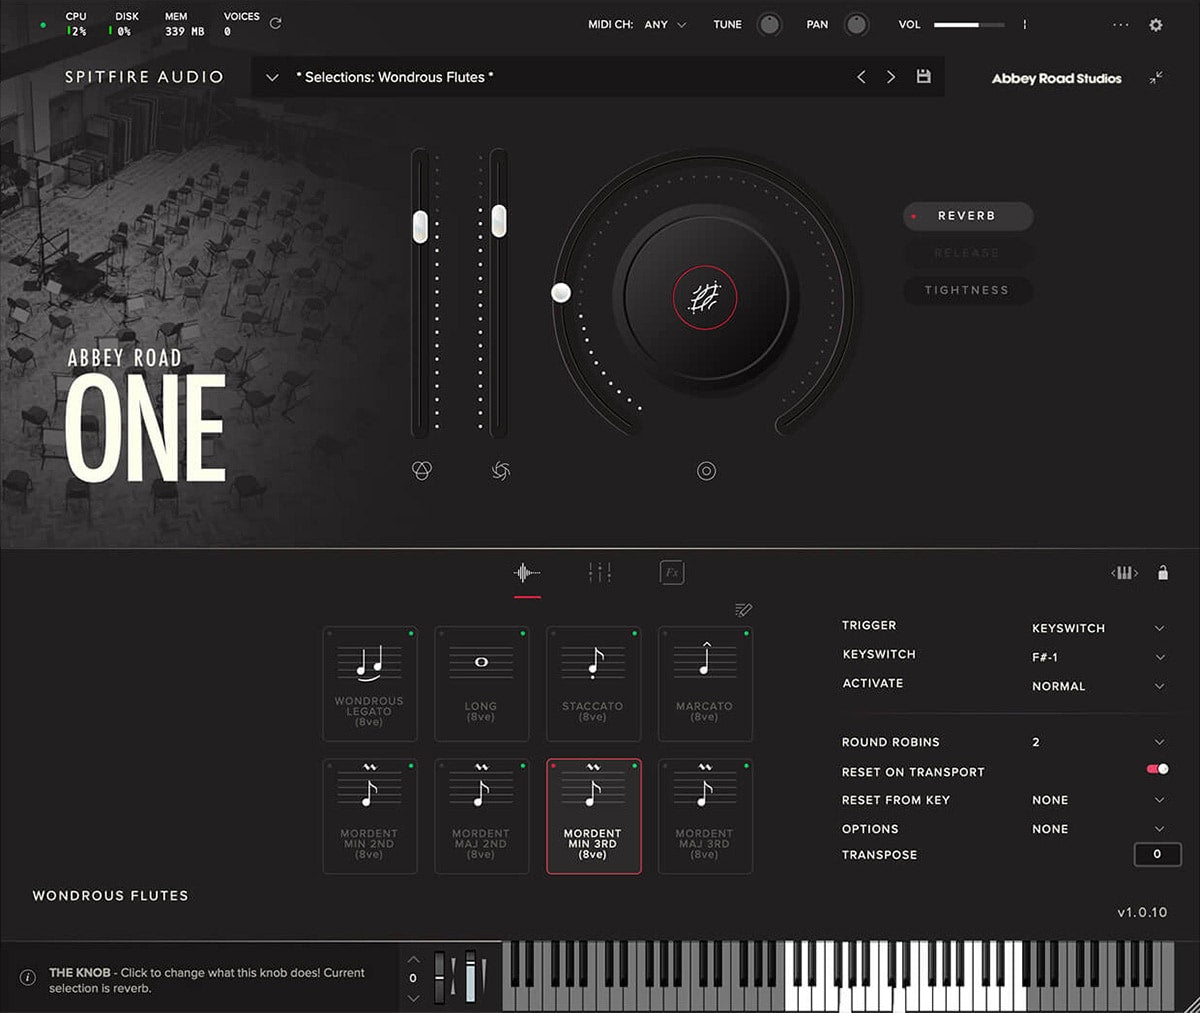The height and width of the screenshot is (1013, 1200).
Task: Click the refresh icon beside Voices
Action: 276,23
